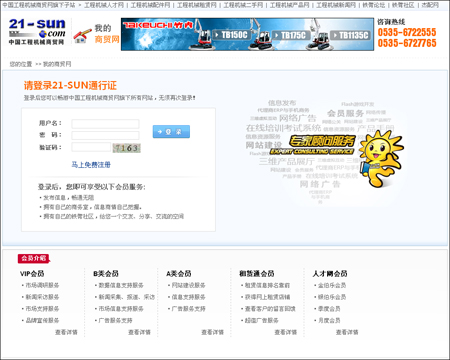Screen dimensions: 450x360
Task: Click the 我的商贸网 pencil icon
Action: 82,36
